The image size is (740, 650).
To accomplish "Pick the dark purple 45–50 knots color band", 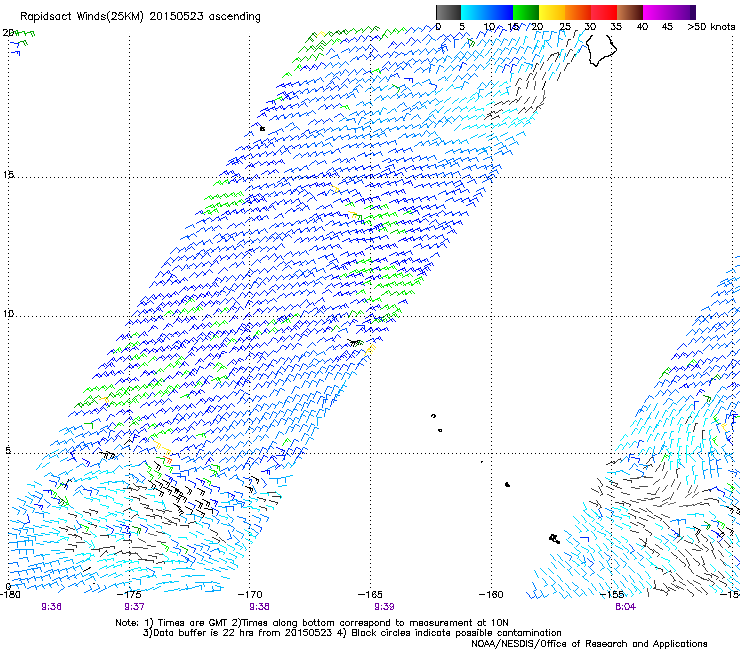I will [x=682, y=12].
